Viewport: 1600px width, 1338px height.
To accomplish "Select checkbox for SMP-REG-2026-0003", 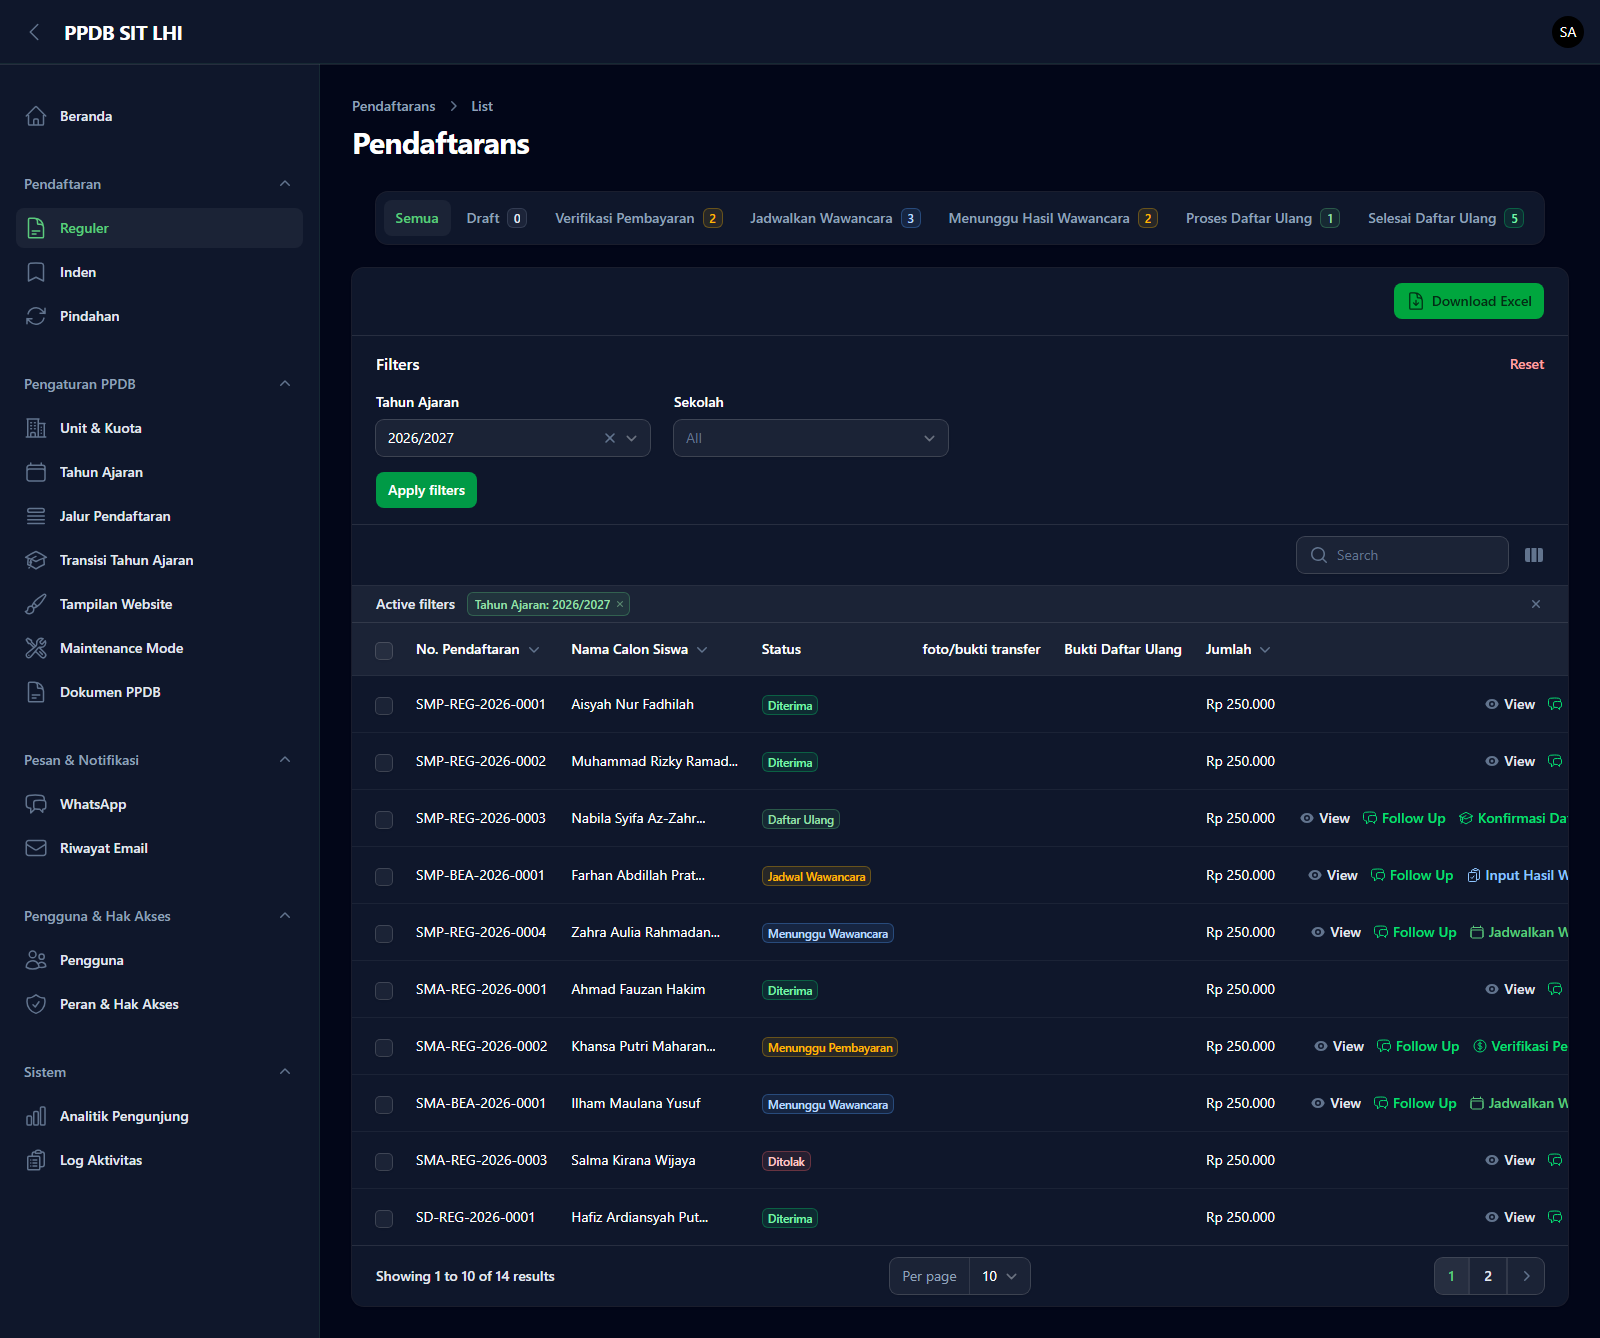I will [x=384, y=819].
